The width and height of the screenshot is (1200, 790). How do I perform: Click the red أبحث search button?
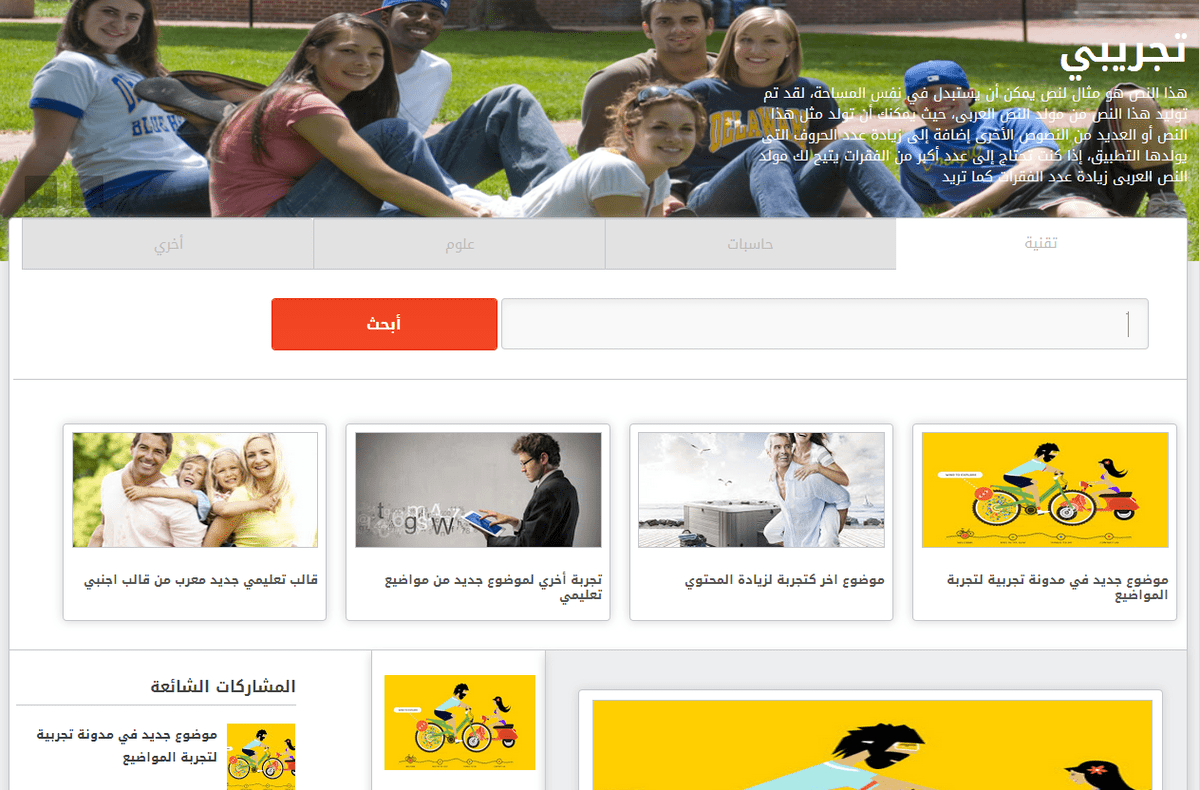[384, 324]
